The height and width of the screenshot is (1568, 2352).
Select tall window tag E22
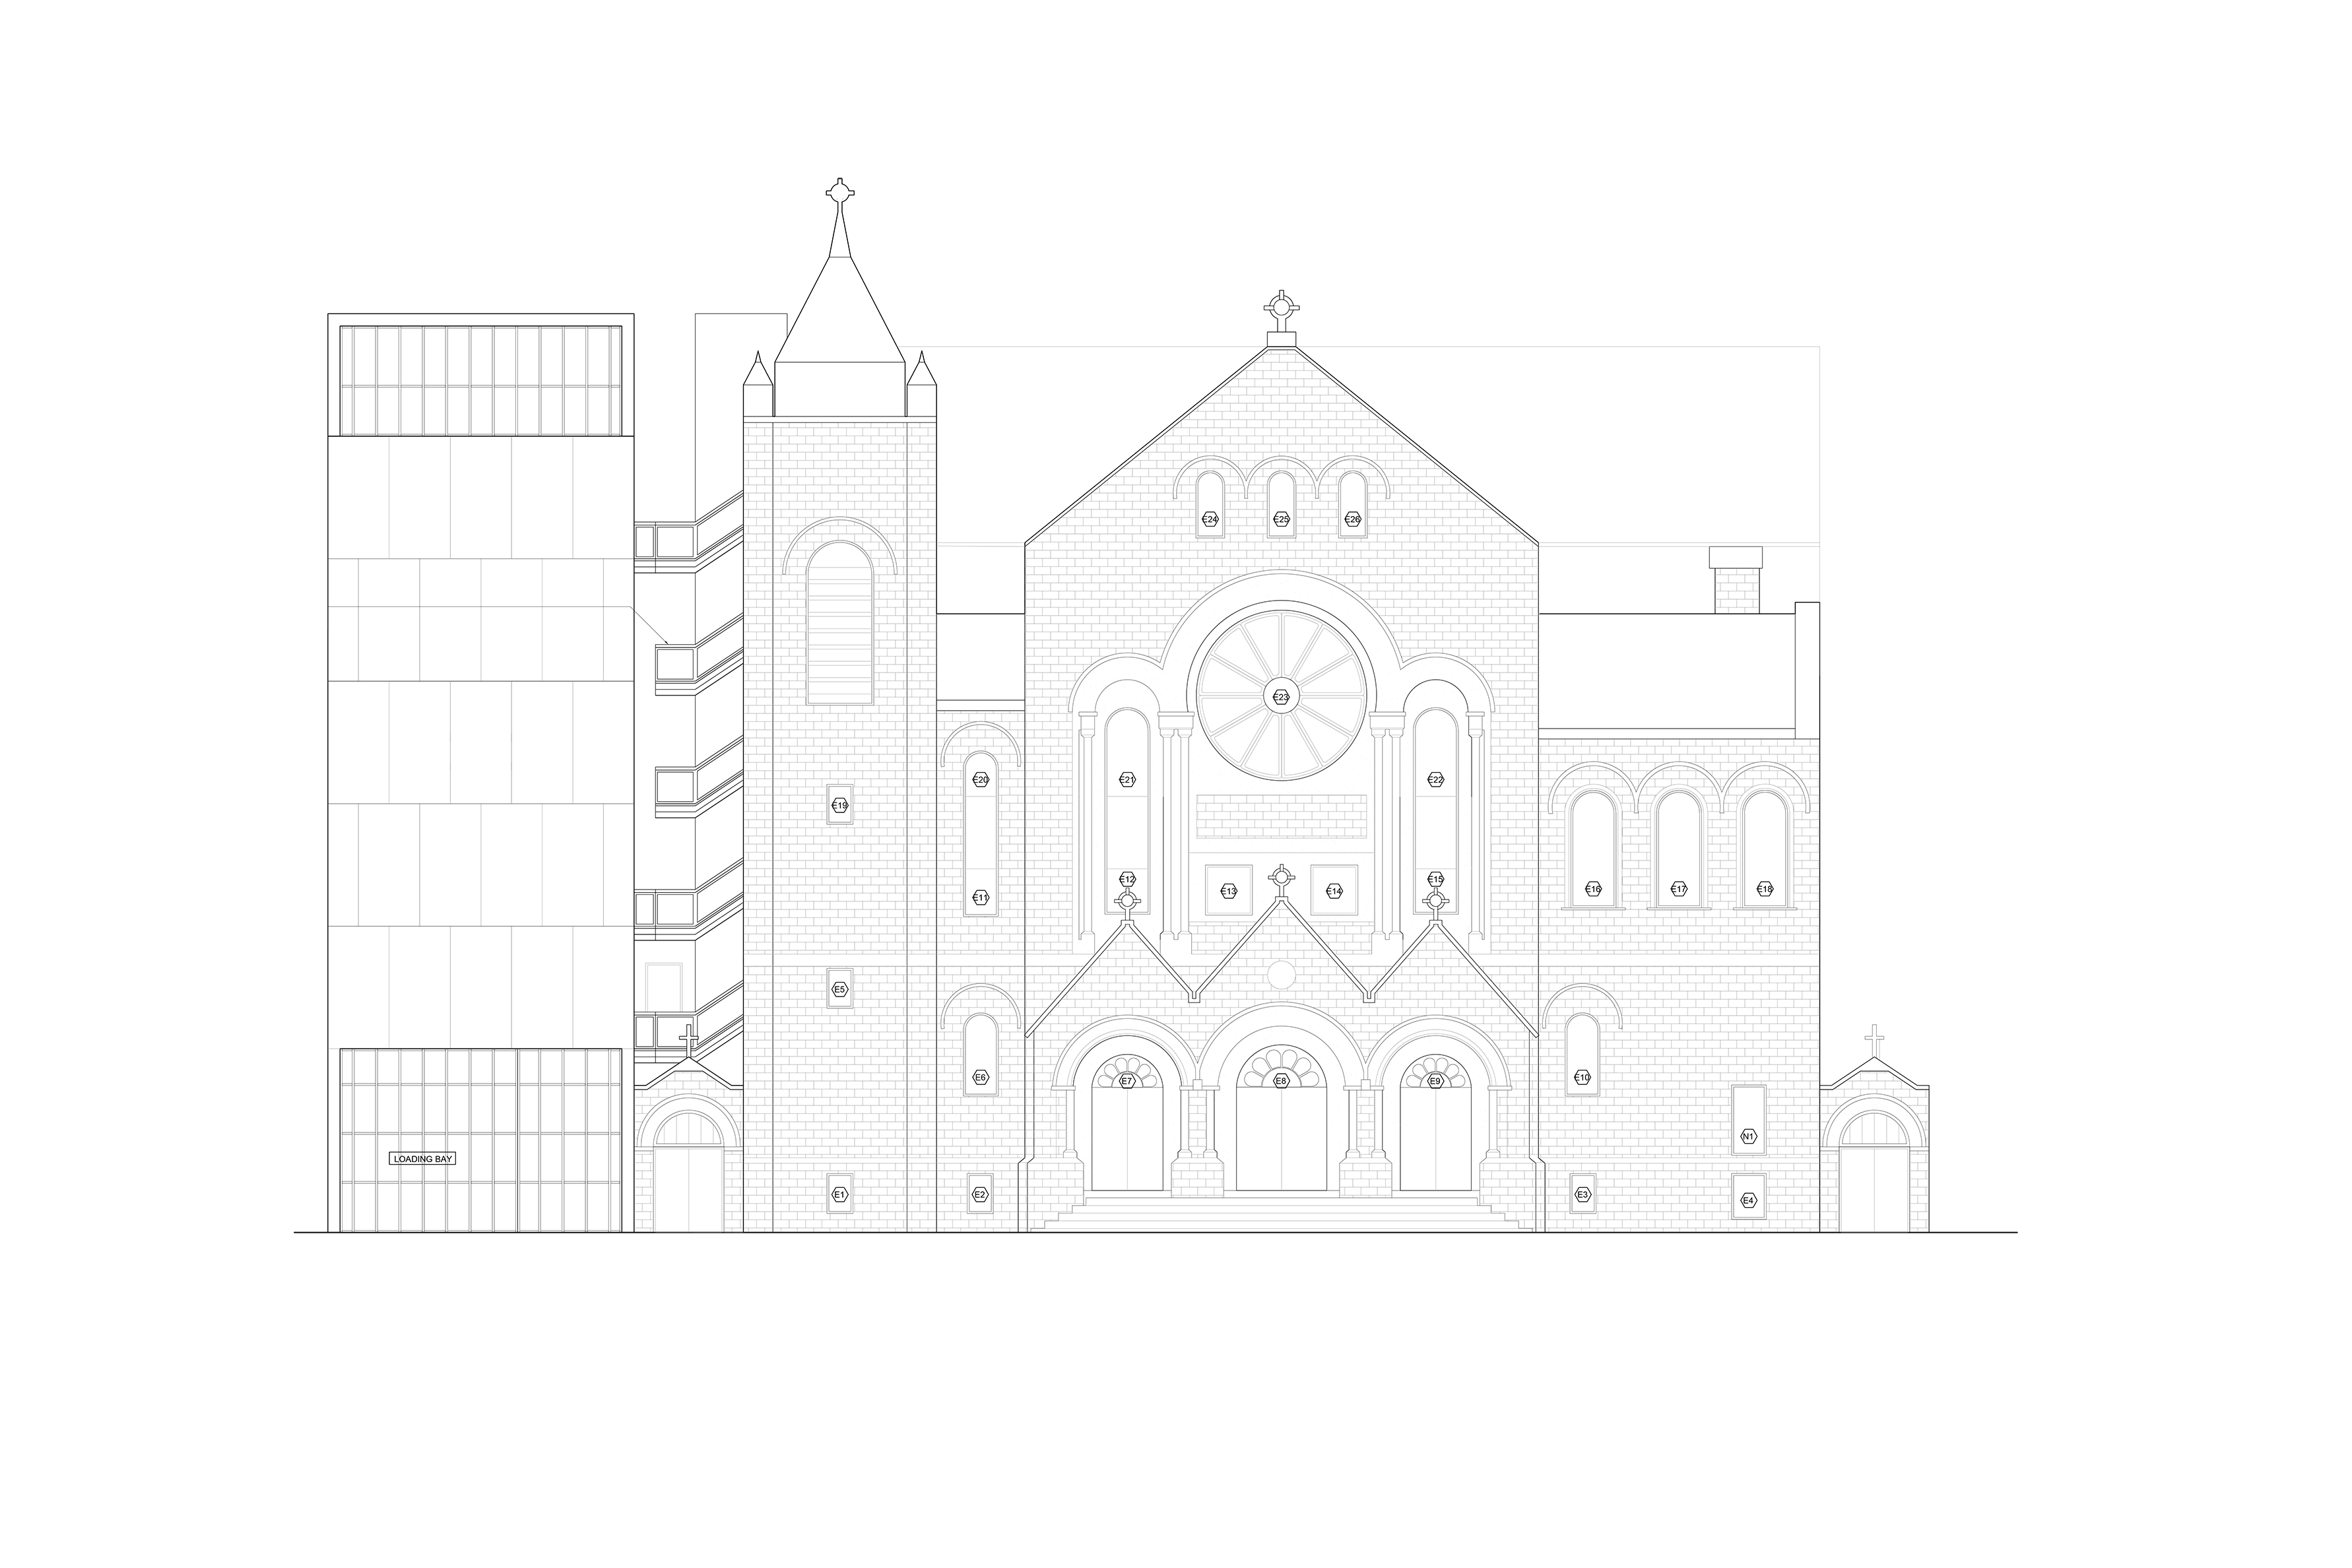click(1436, 779)
